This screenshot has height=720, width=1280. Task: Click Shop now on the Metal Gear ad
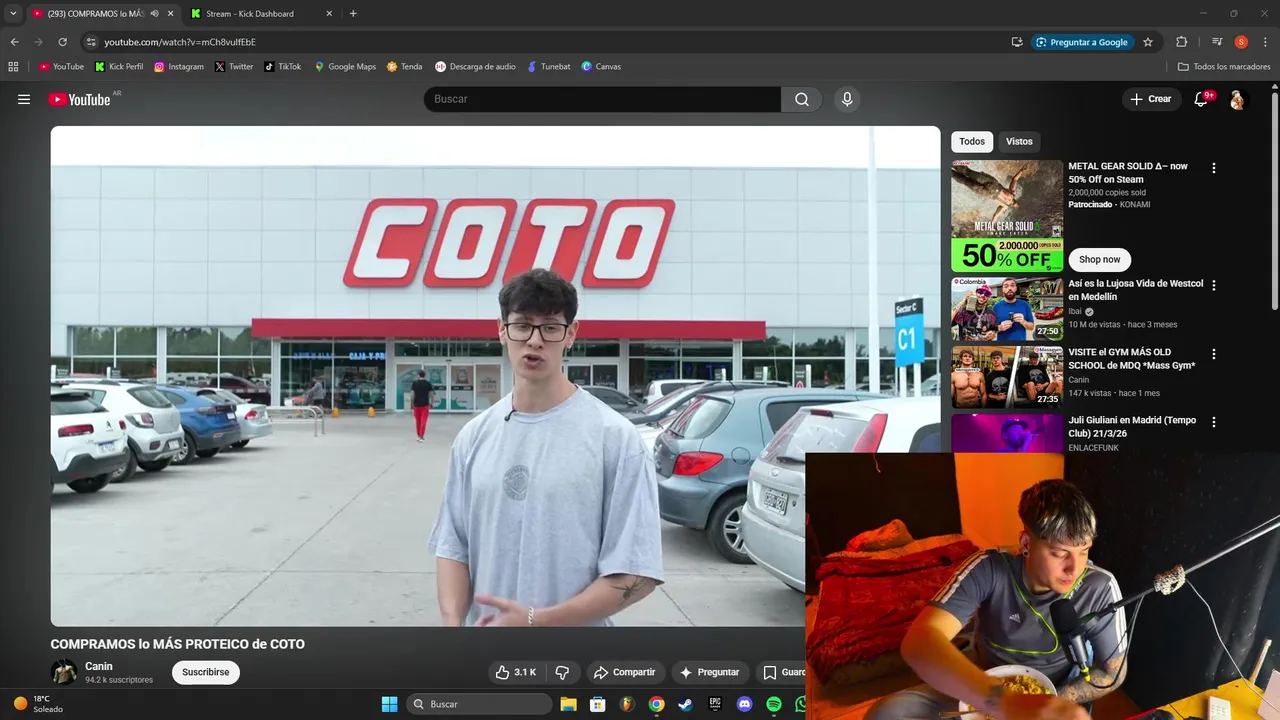[x=1100, y=259]
